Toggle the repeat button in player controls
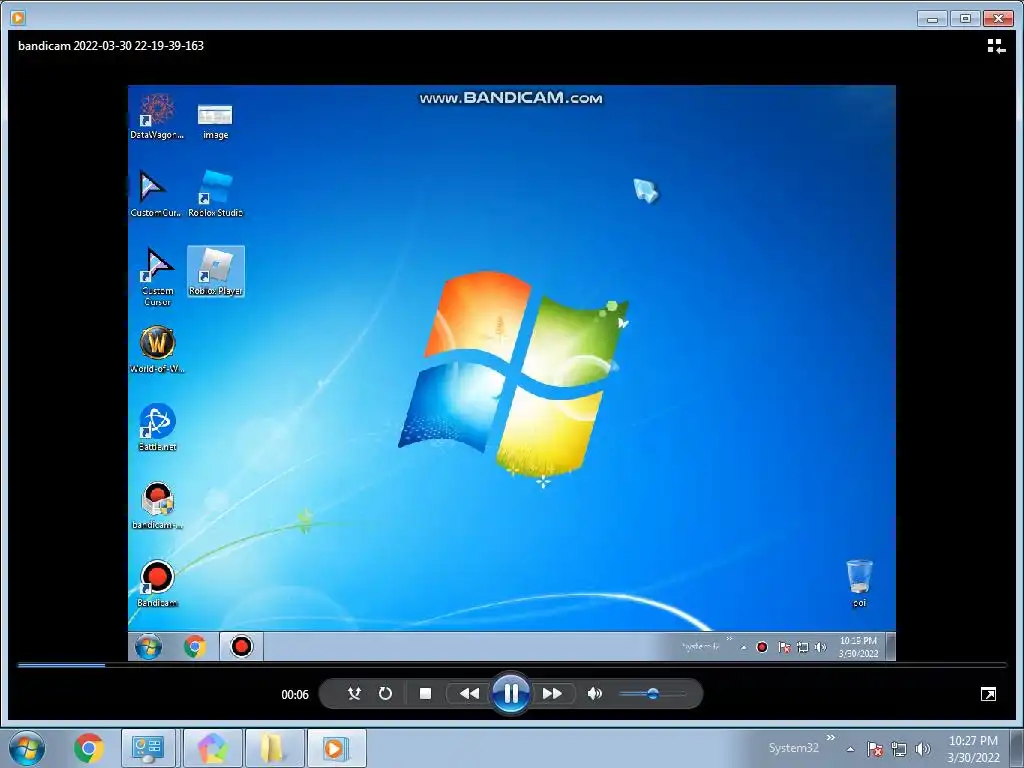 (385, 694)
